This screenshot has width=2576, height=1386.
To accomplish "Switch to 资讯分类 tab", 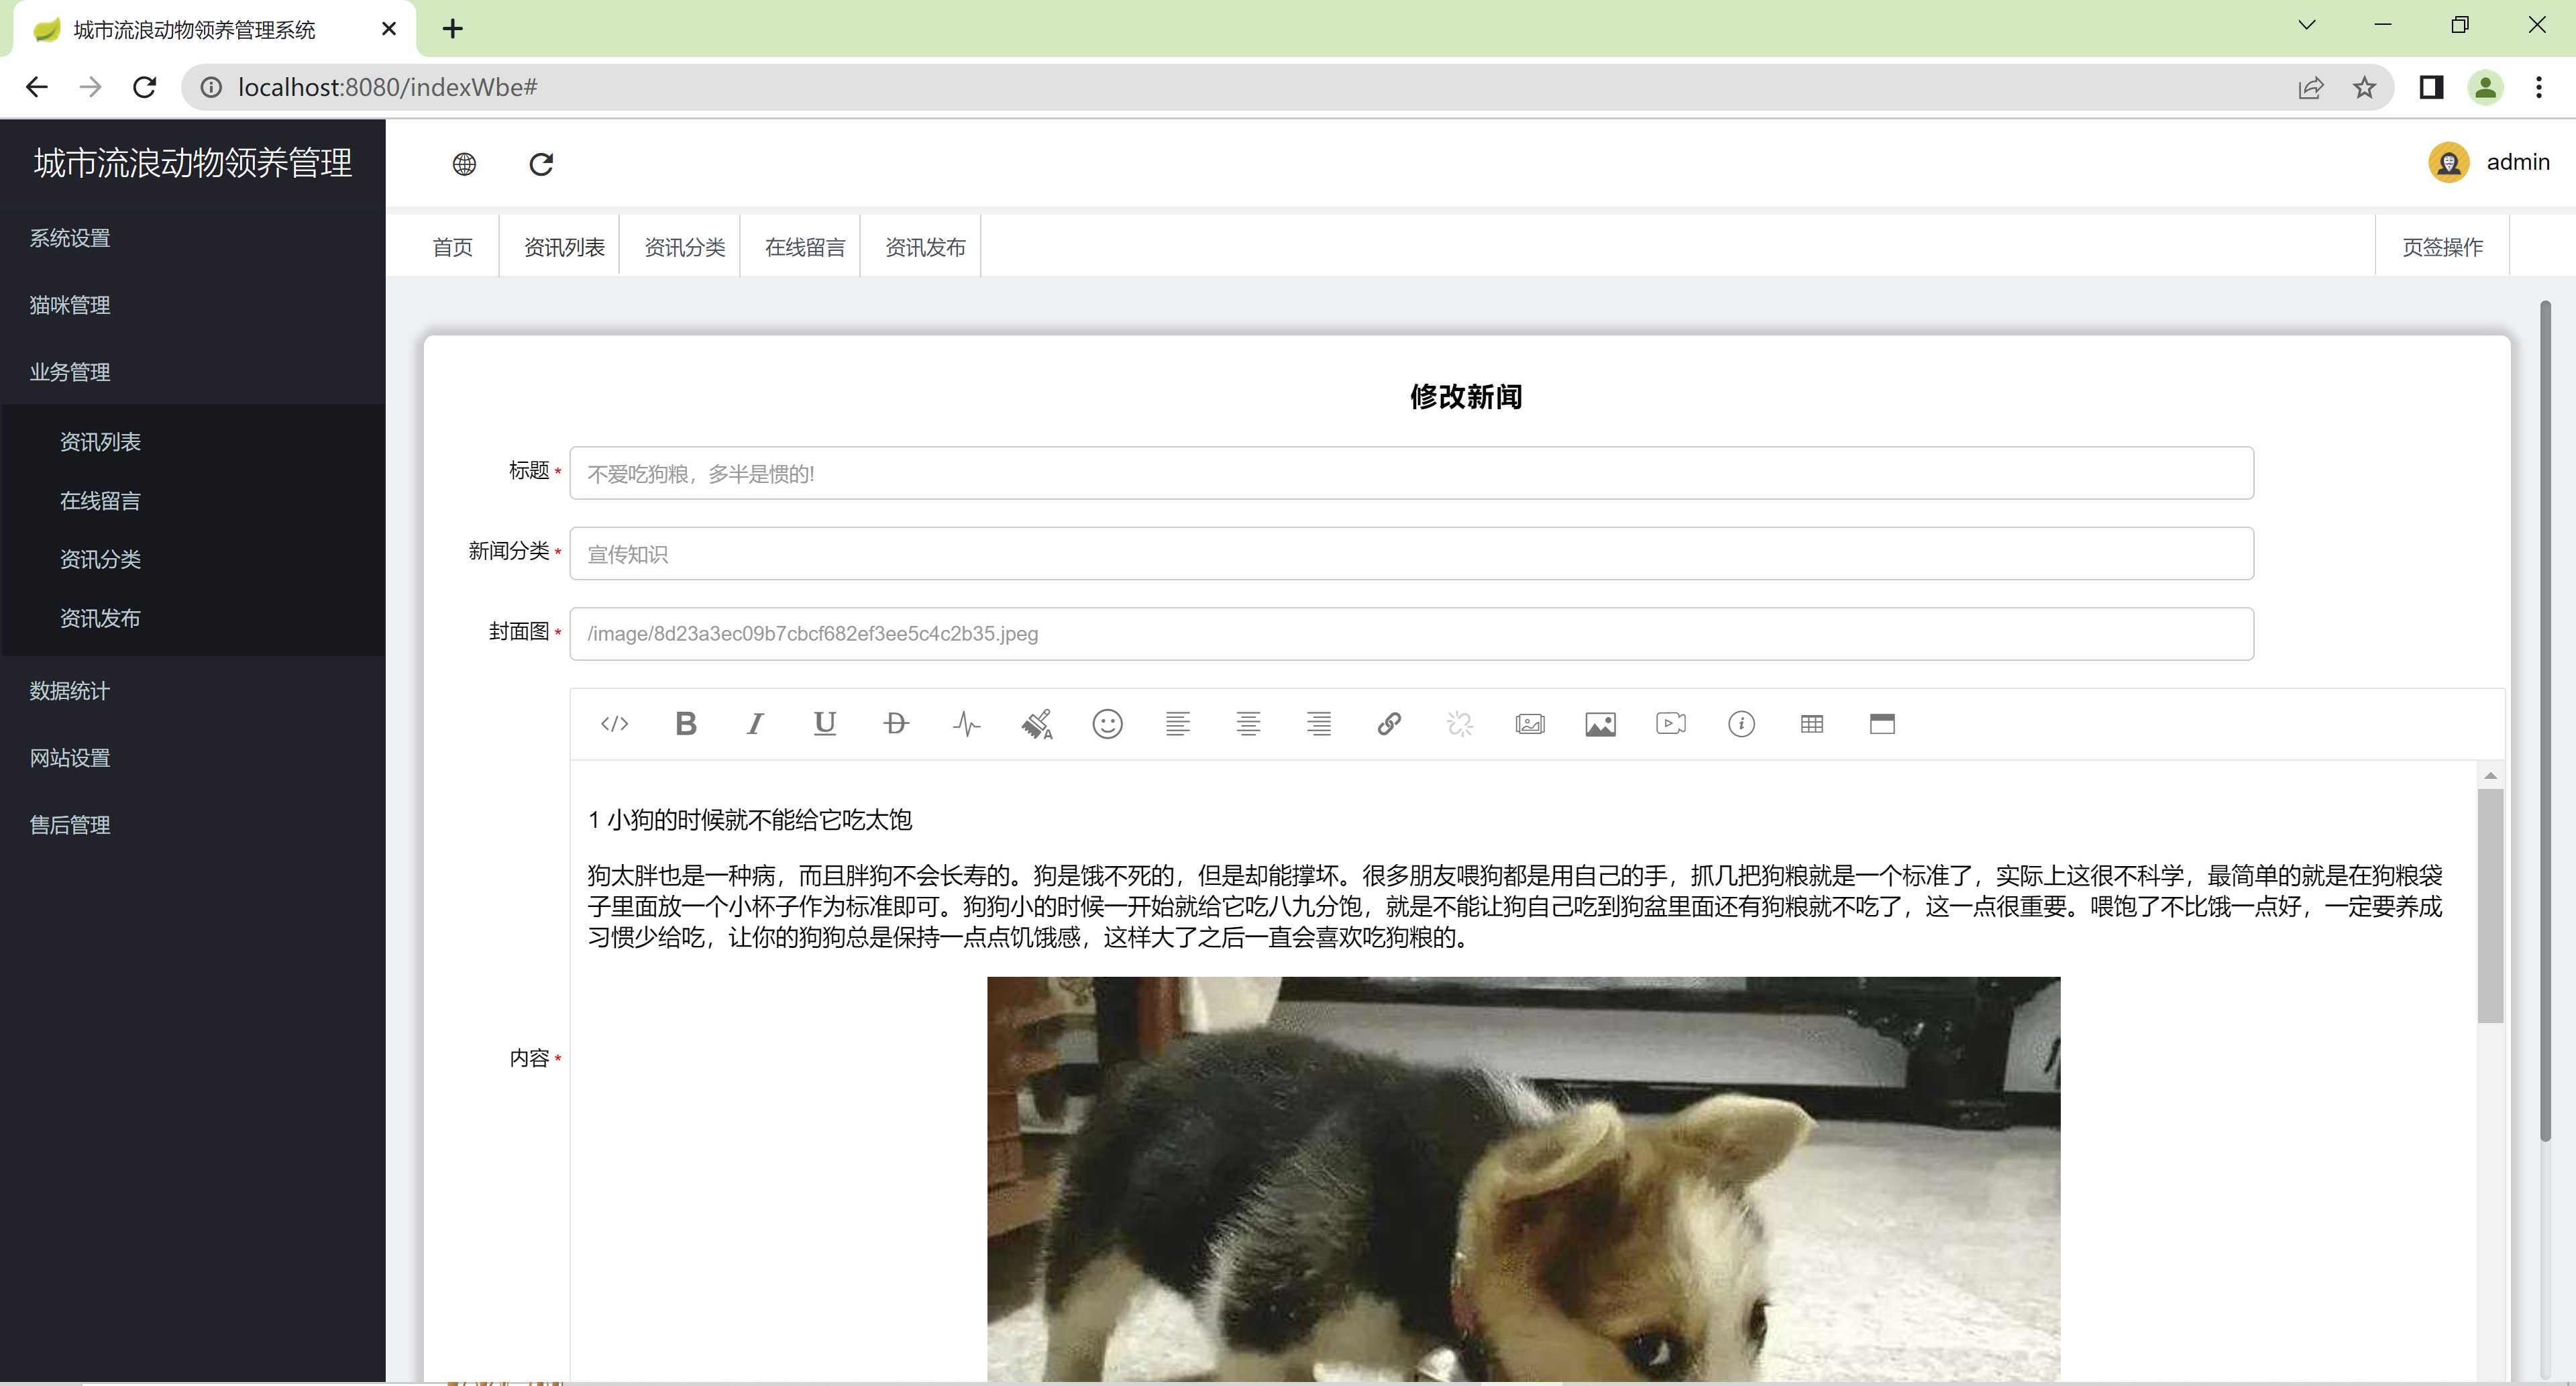I will [684, 247].
